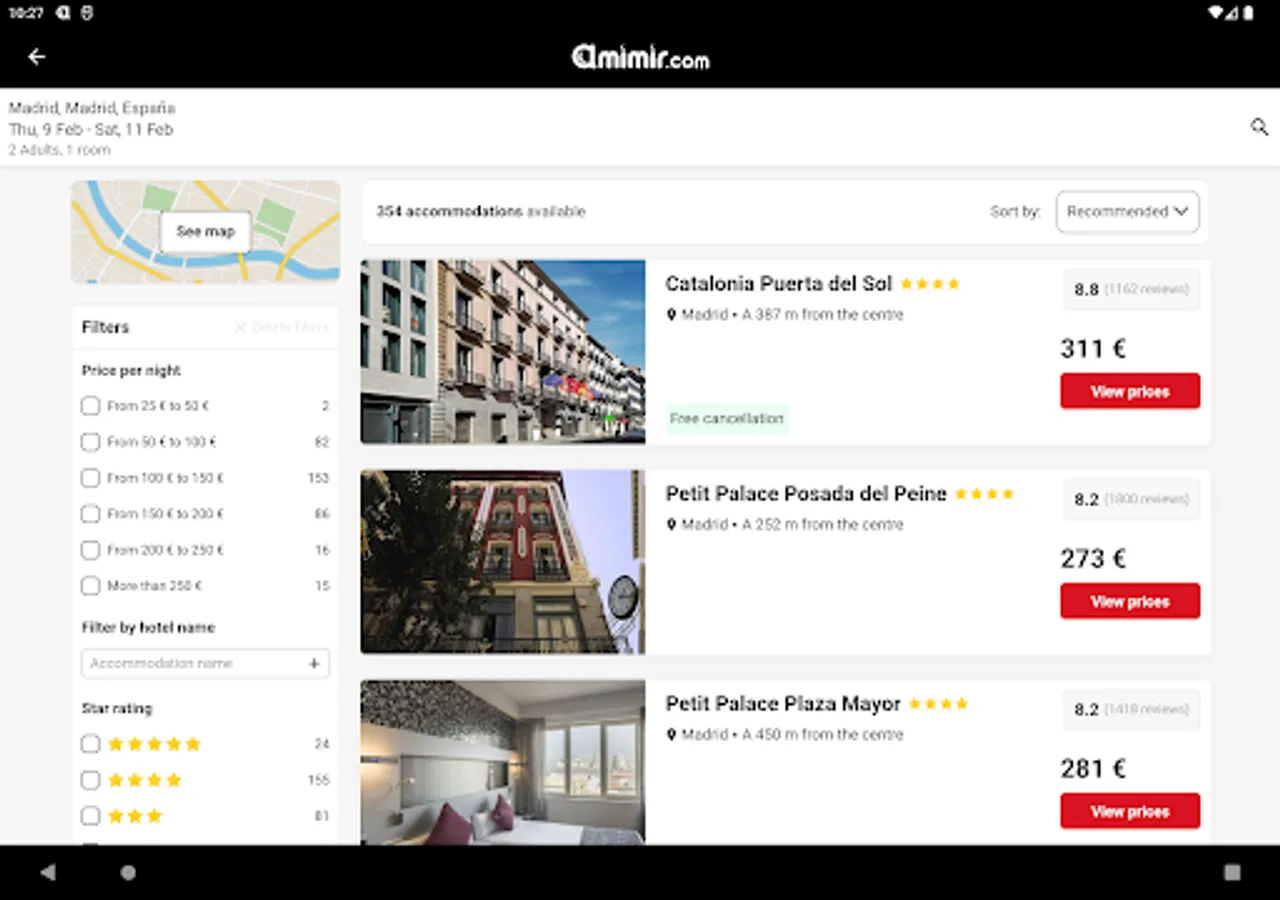Click the 311 € price

1093,349
